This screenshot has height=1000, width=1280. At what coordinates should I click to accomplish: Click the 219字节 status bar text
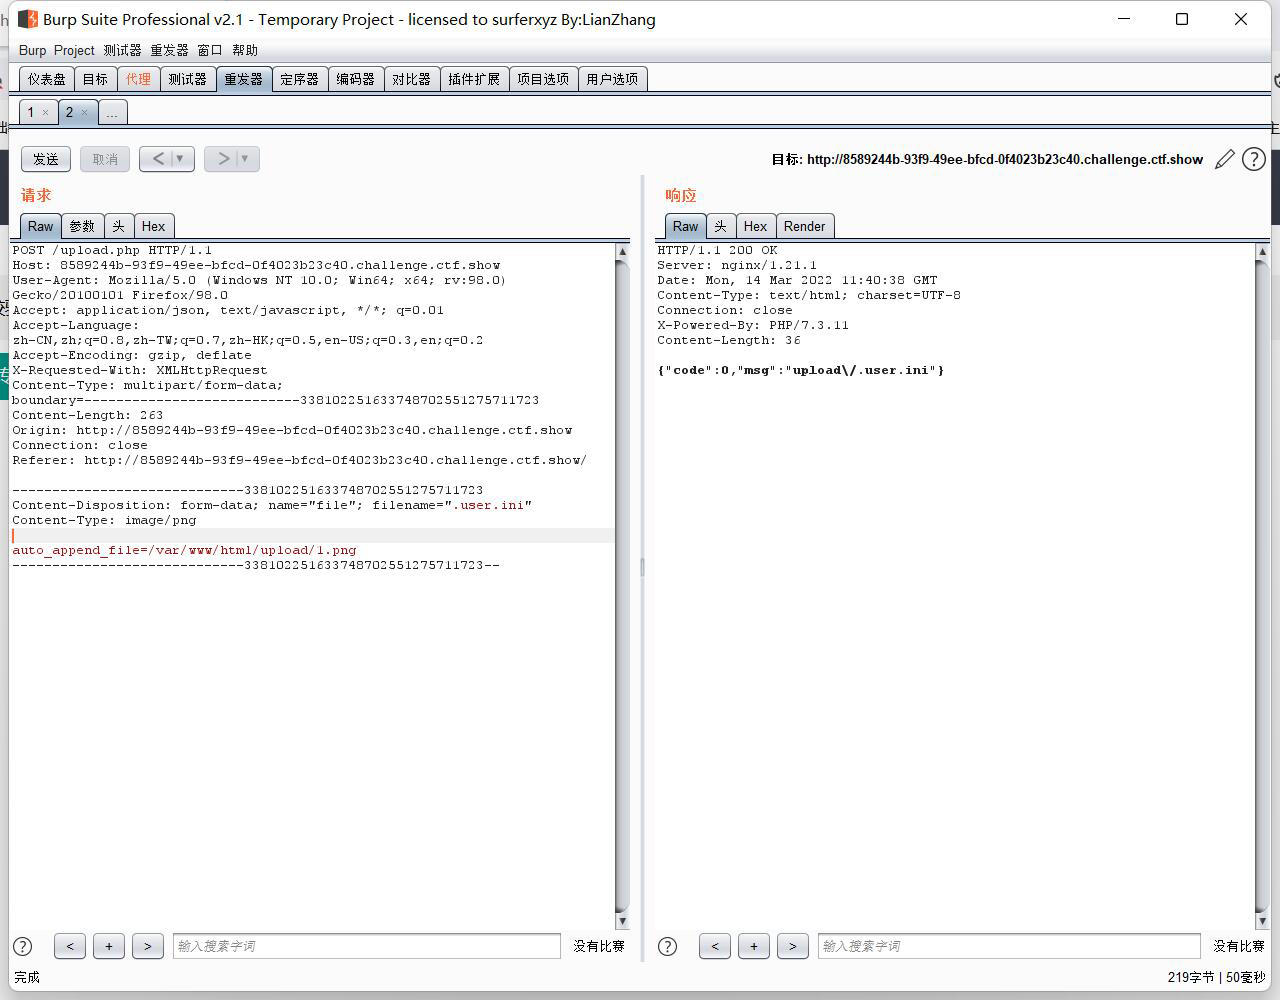pyautogui.click(x=1190, y=977)
